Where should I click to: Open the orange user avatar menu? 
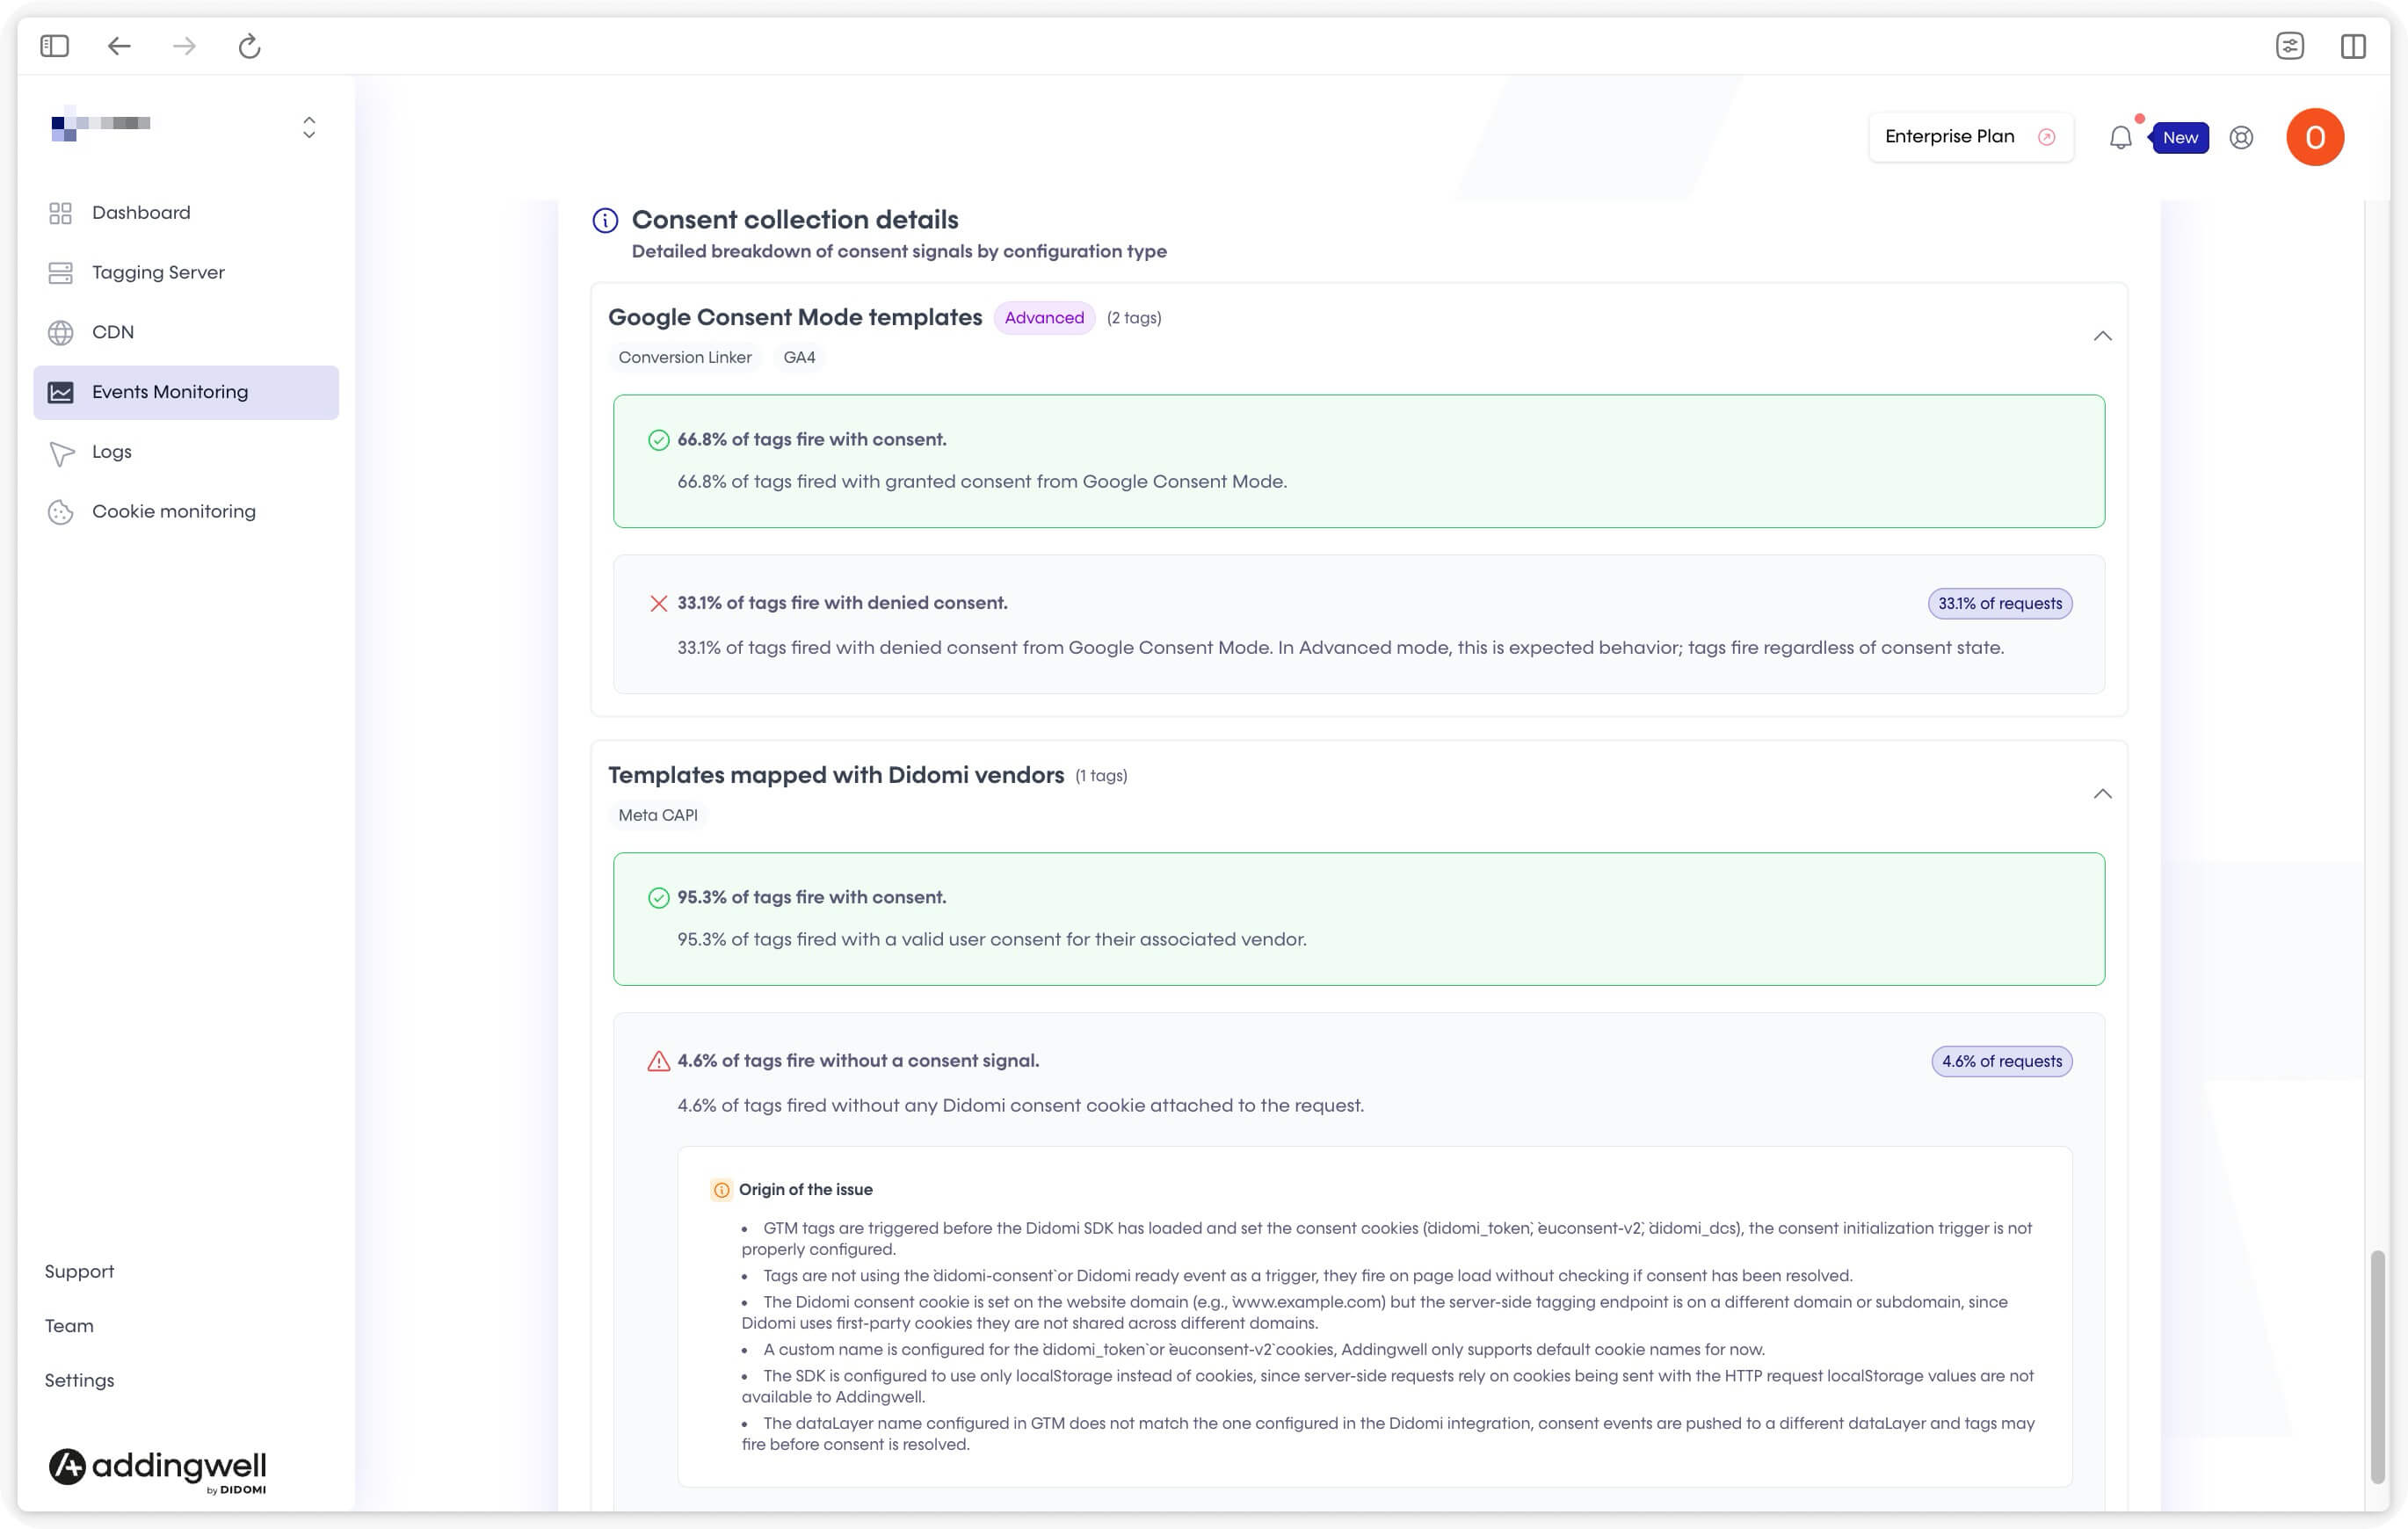pyautogui.click(x=2315, y=137)
